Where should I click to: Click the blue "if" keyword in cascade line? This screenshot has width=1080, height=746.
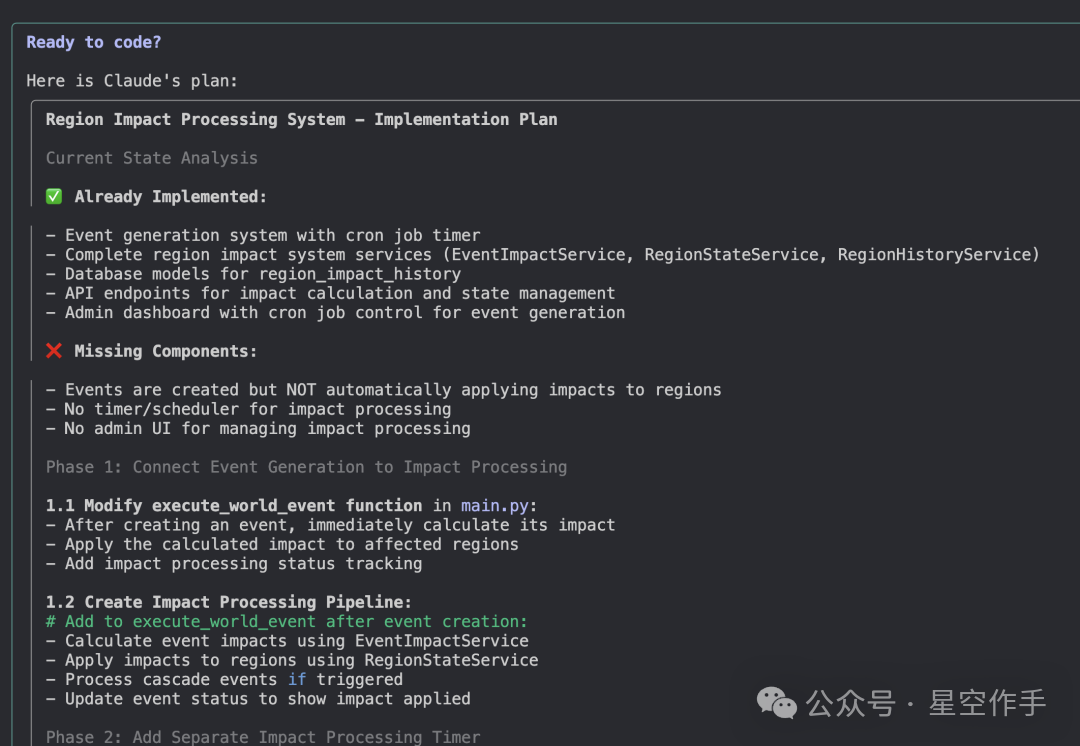click(297, 680)
